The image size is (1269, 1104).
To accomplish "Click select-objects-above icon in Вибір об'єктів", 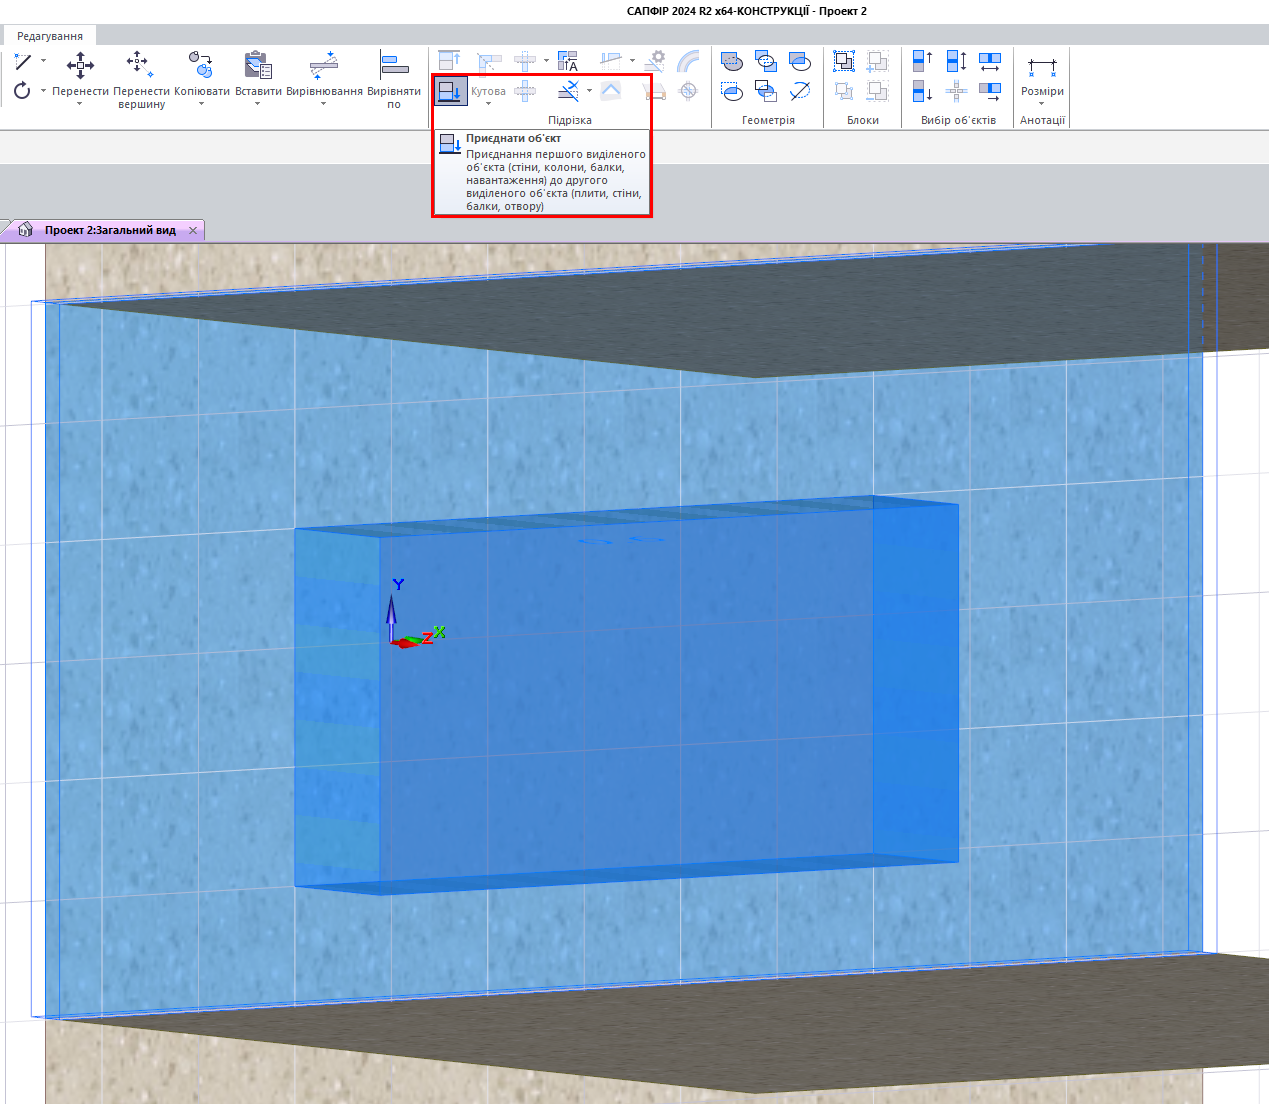I will click(x=922, y=61).
